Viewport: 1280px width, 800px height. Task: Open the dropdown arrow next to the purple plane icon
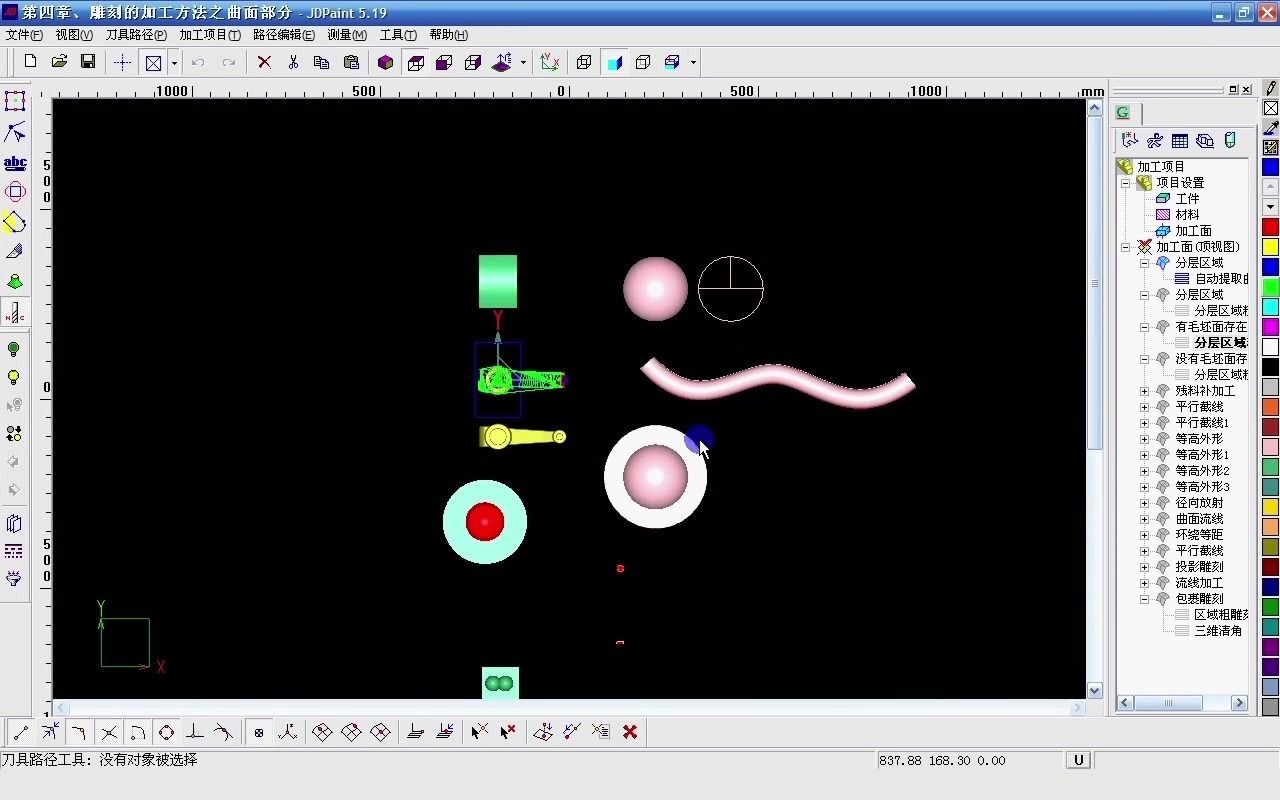(523, 62)
